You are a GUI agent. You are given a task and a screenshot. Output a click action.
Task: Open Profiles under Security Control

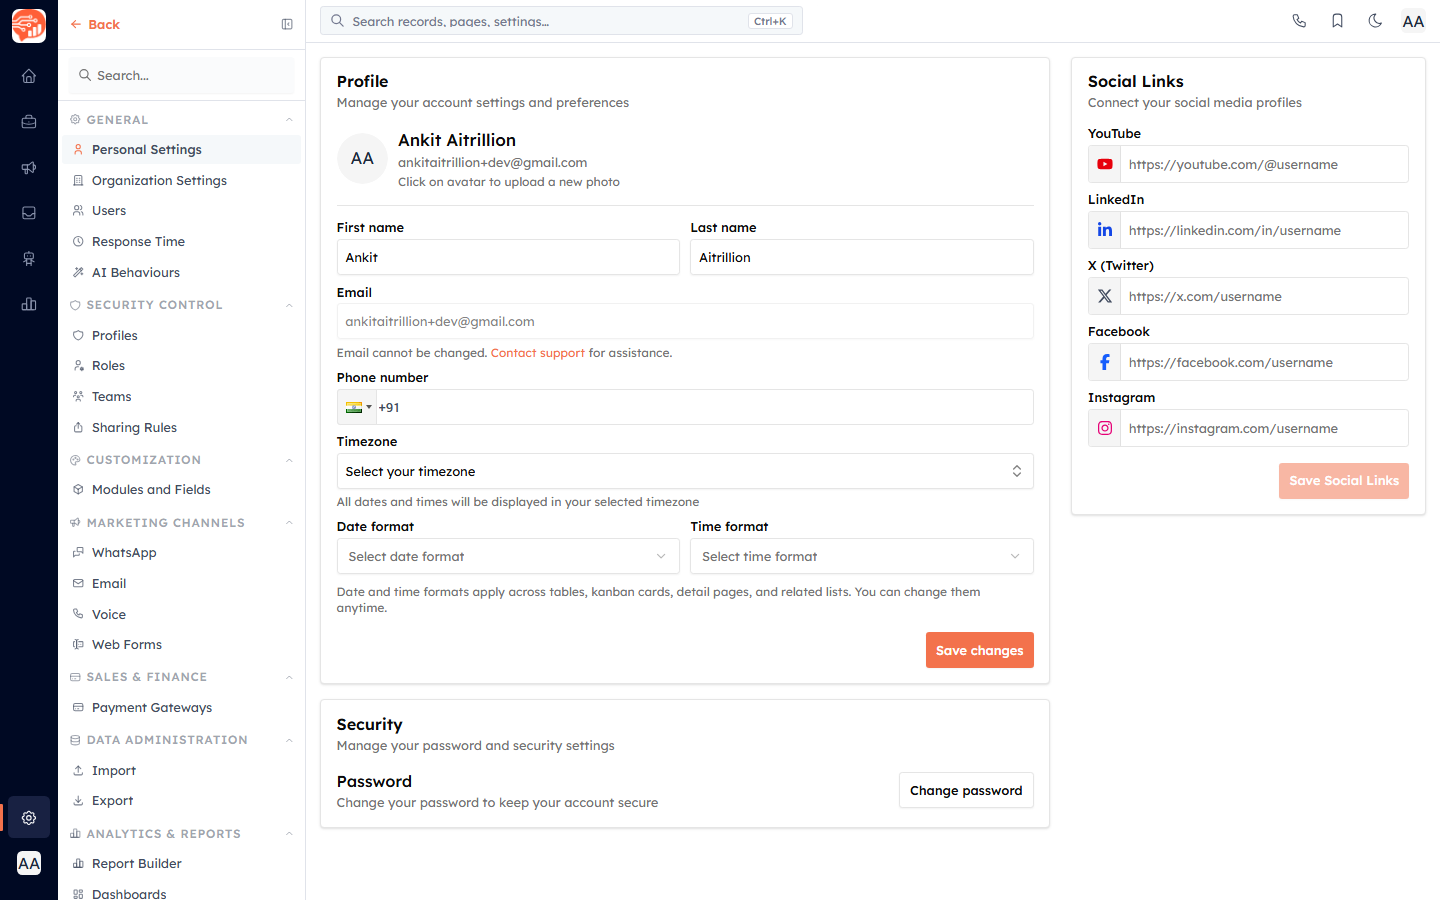[x=181, y=335]
